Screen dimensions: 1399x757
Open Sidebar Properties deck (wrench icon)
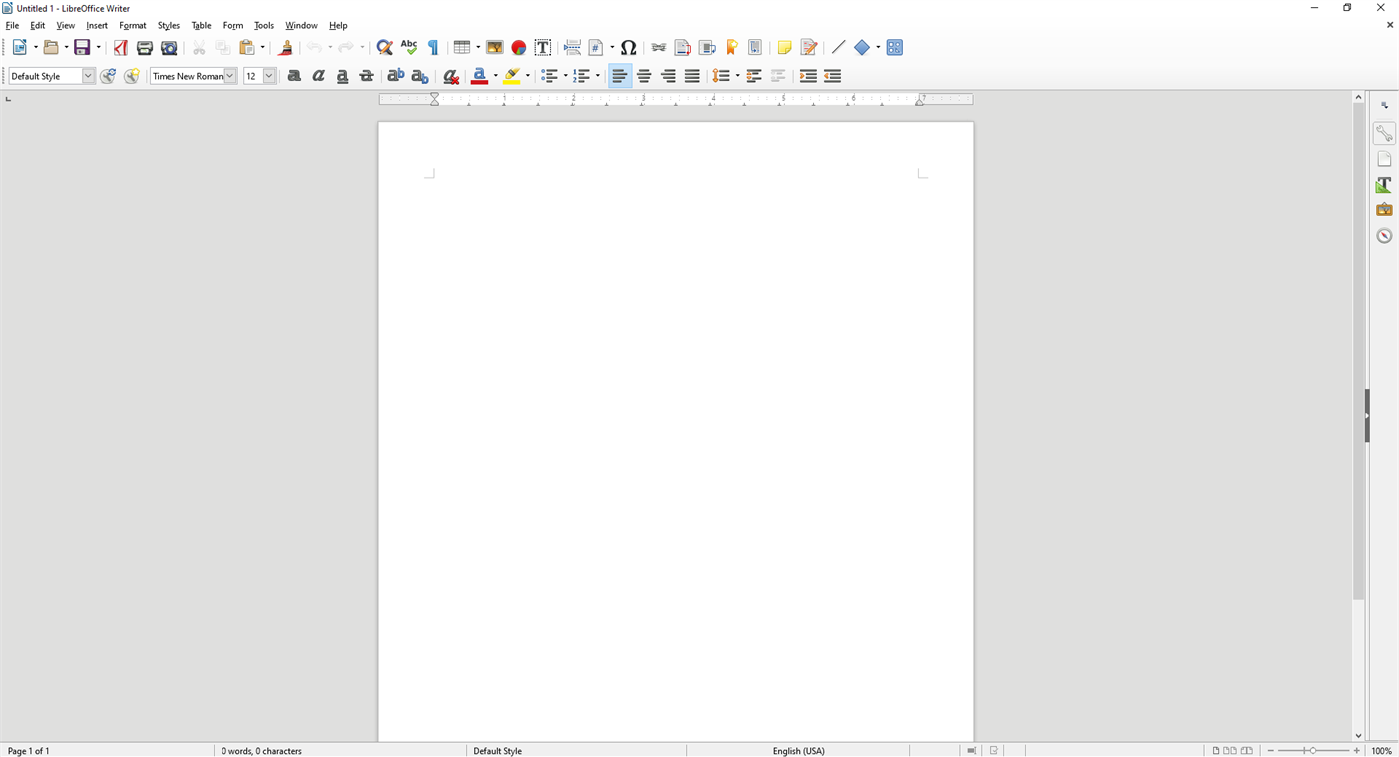pyautogui.click(x=1384, y=133)
